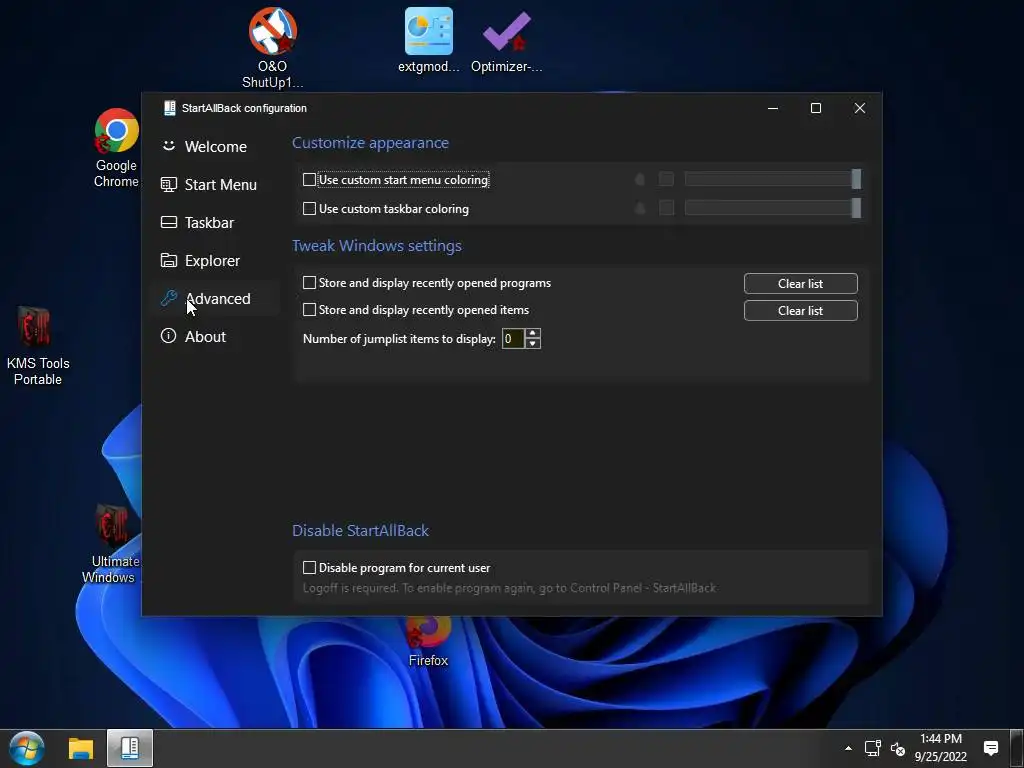The width and height of the screenshot is (1024, 768).
Task: Click StartAllBack taskbar button
Action: 130,748
